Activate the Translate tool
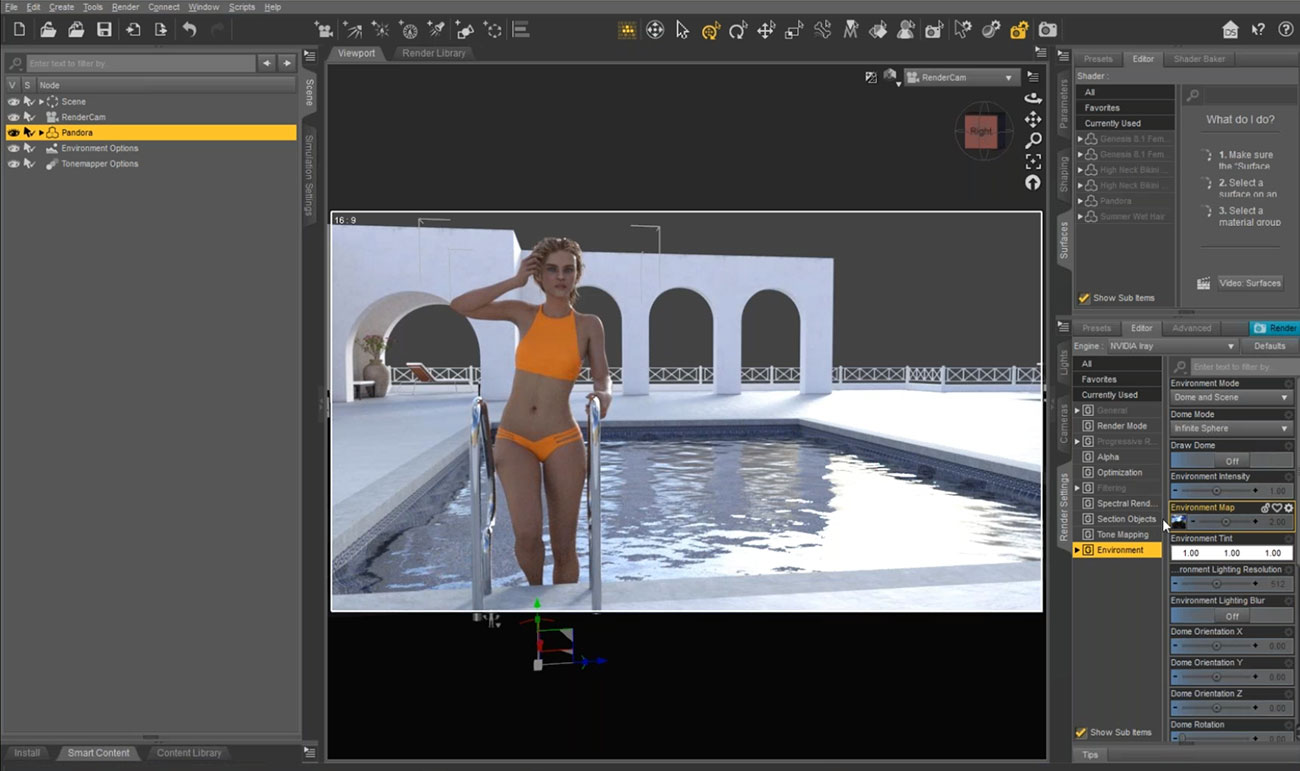Screen dimensions: 1300x771 766,30
